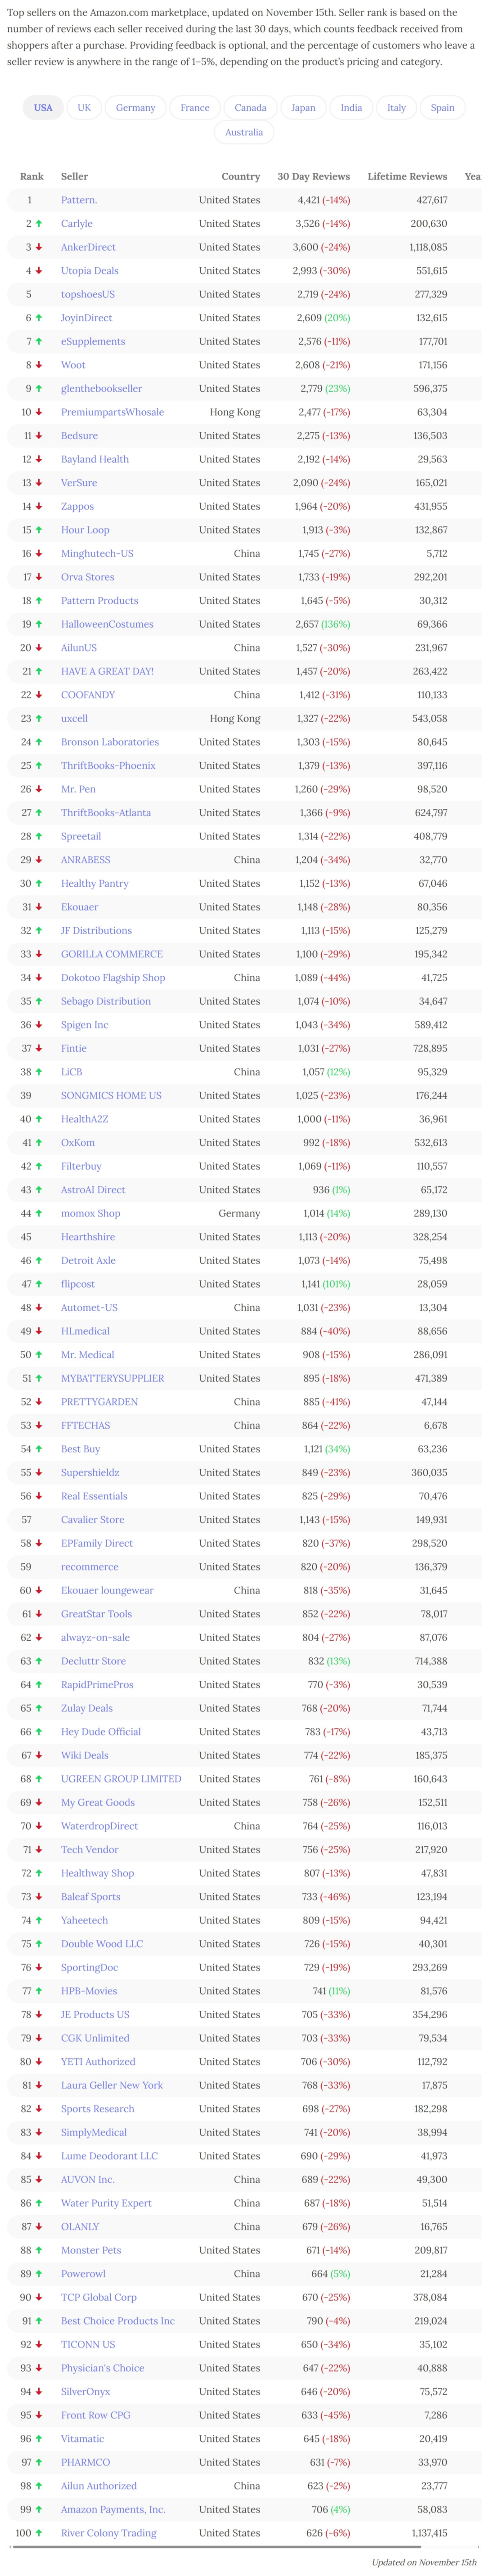Click Pattern.'s 4,421 (-14%) review cell
This screenshot has height=2576, width=486.
coord(324,200)
